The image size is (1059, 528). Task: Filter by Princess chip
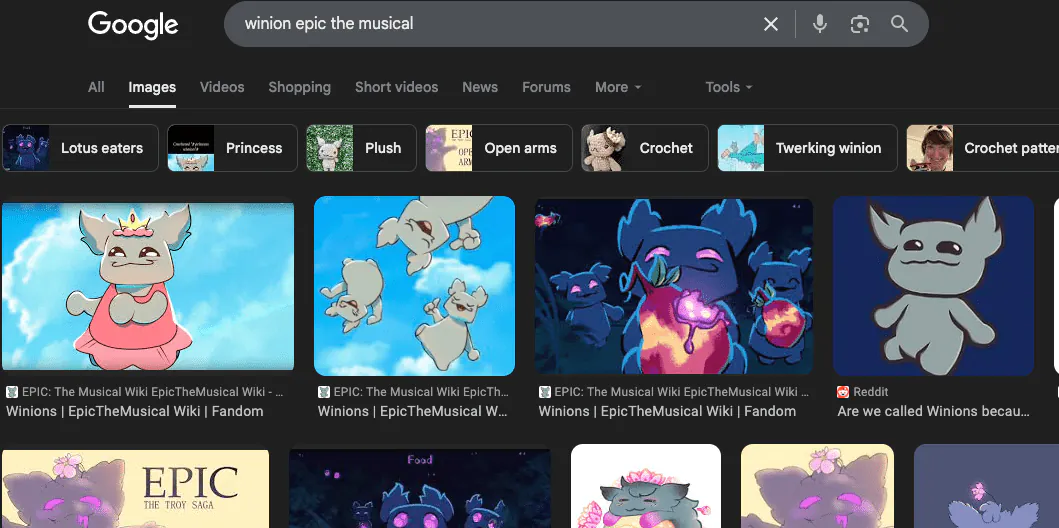pos(232,148)
